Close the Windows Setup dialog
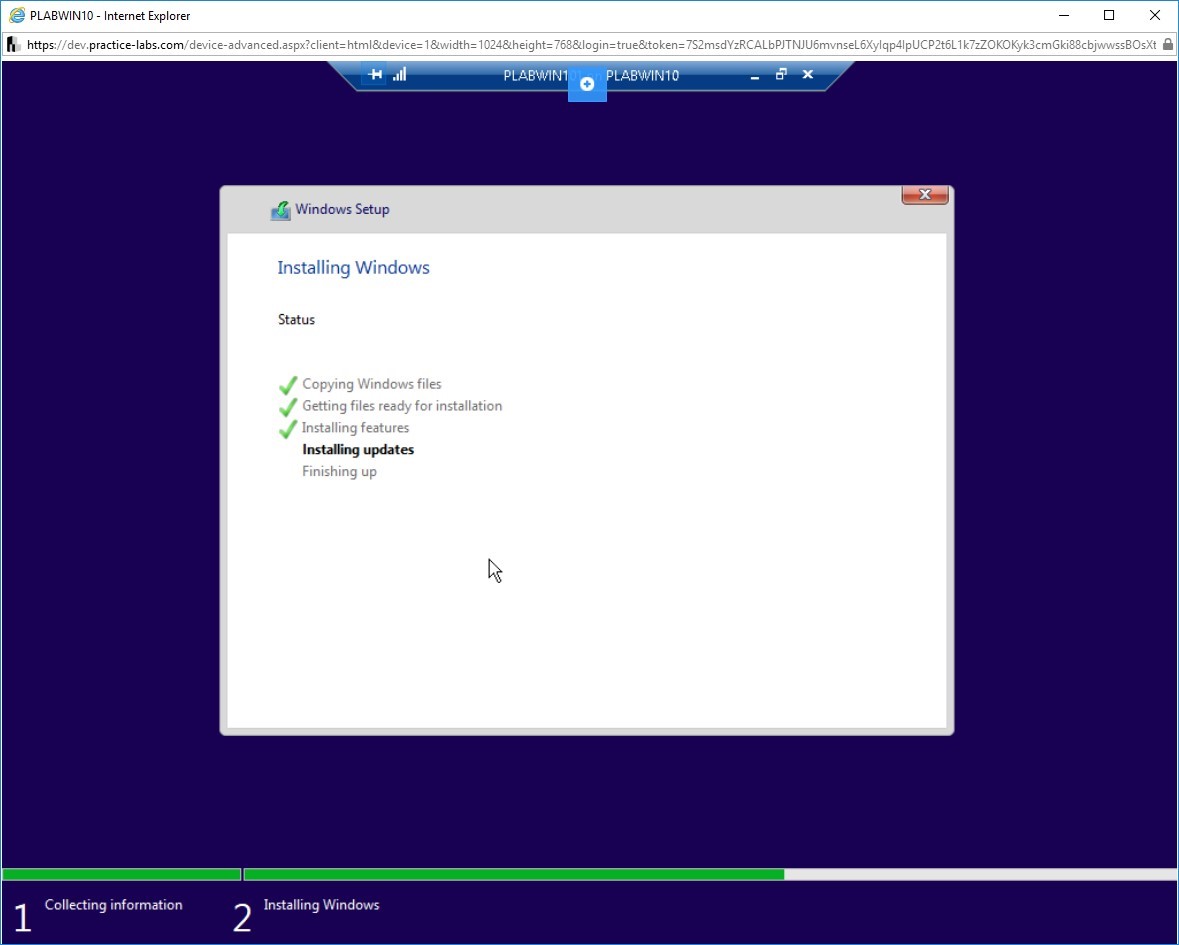 pos(925,195)
